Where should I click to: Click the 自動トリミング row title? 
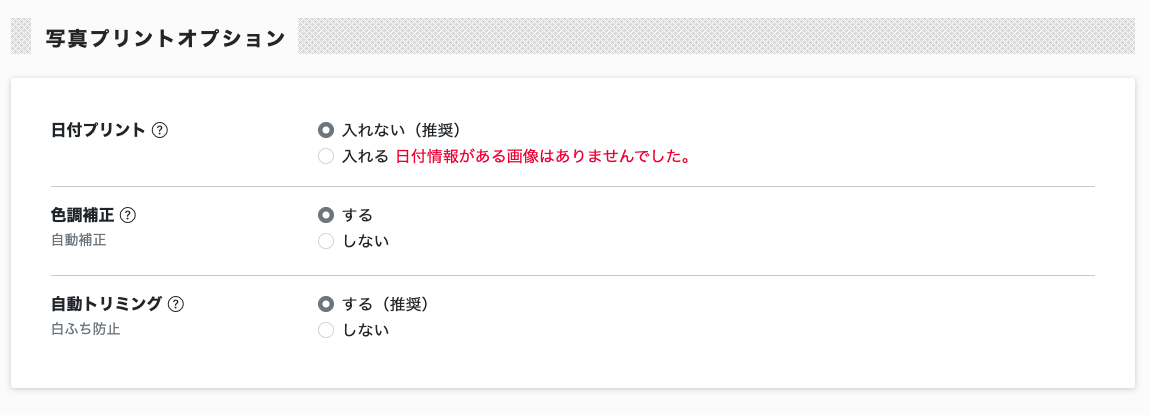click(106, 304)
